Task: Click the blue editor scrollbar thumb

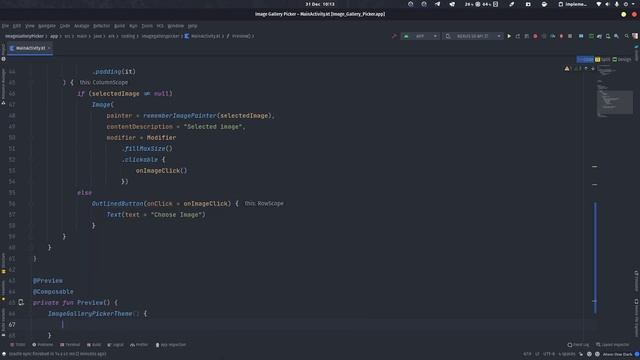Action: 595,258
